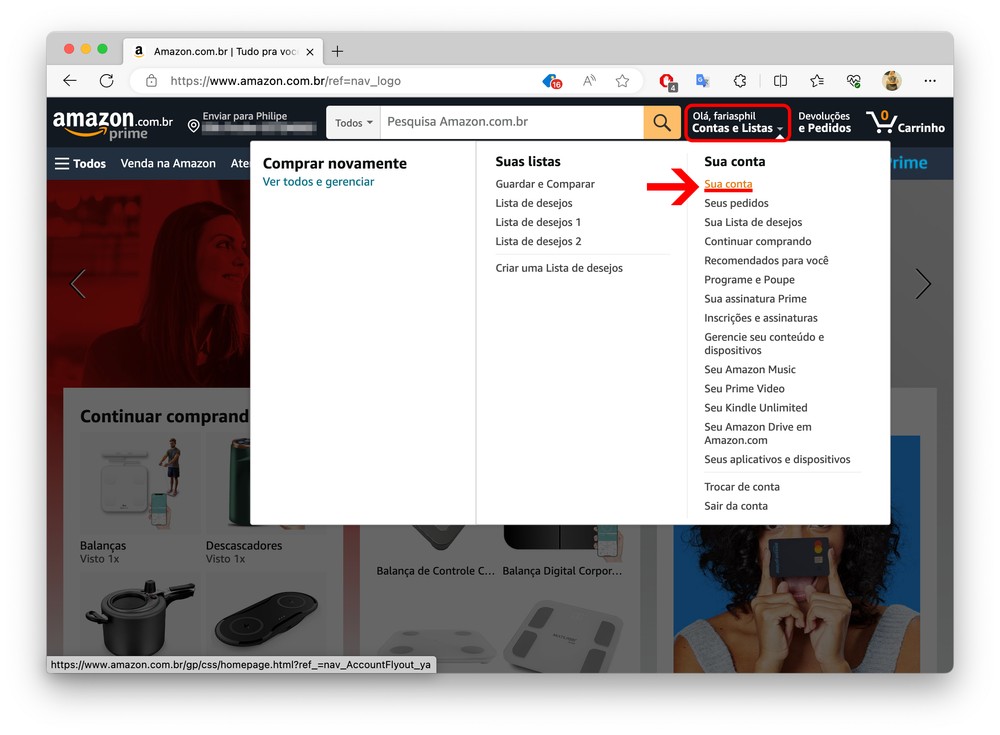This screenshot has height=735, width=1000.
Task: Click Criar uma Lista de desejos
Action: (559, 268)
